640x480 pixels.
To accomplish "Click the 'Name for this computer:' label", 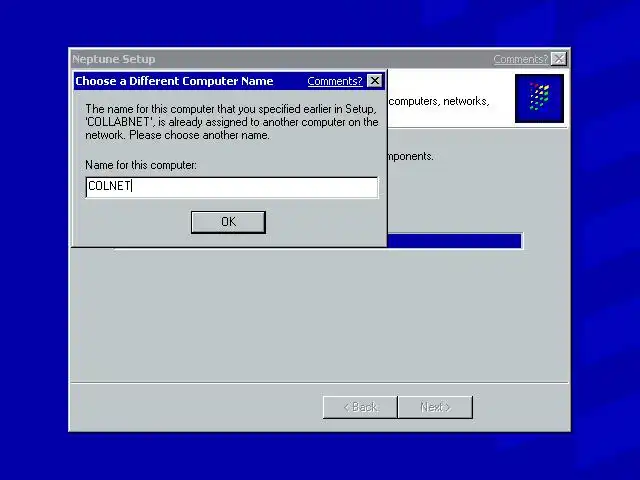I will click(141, 165).
